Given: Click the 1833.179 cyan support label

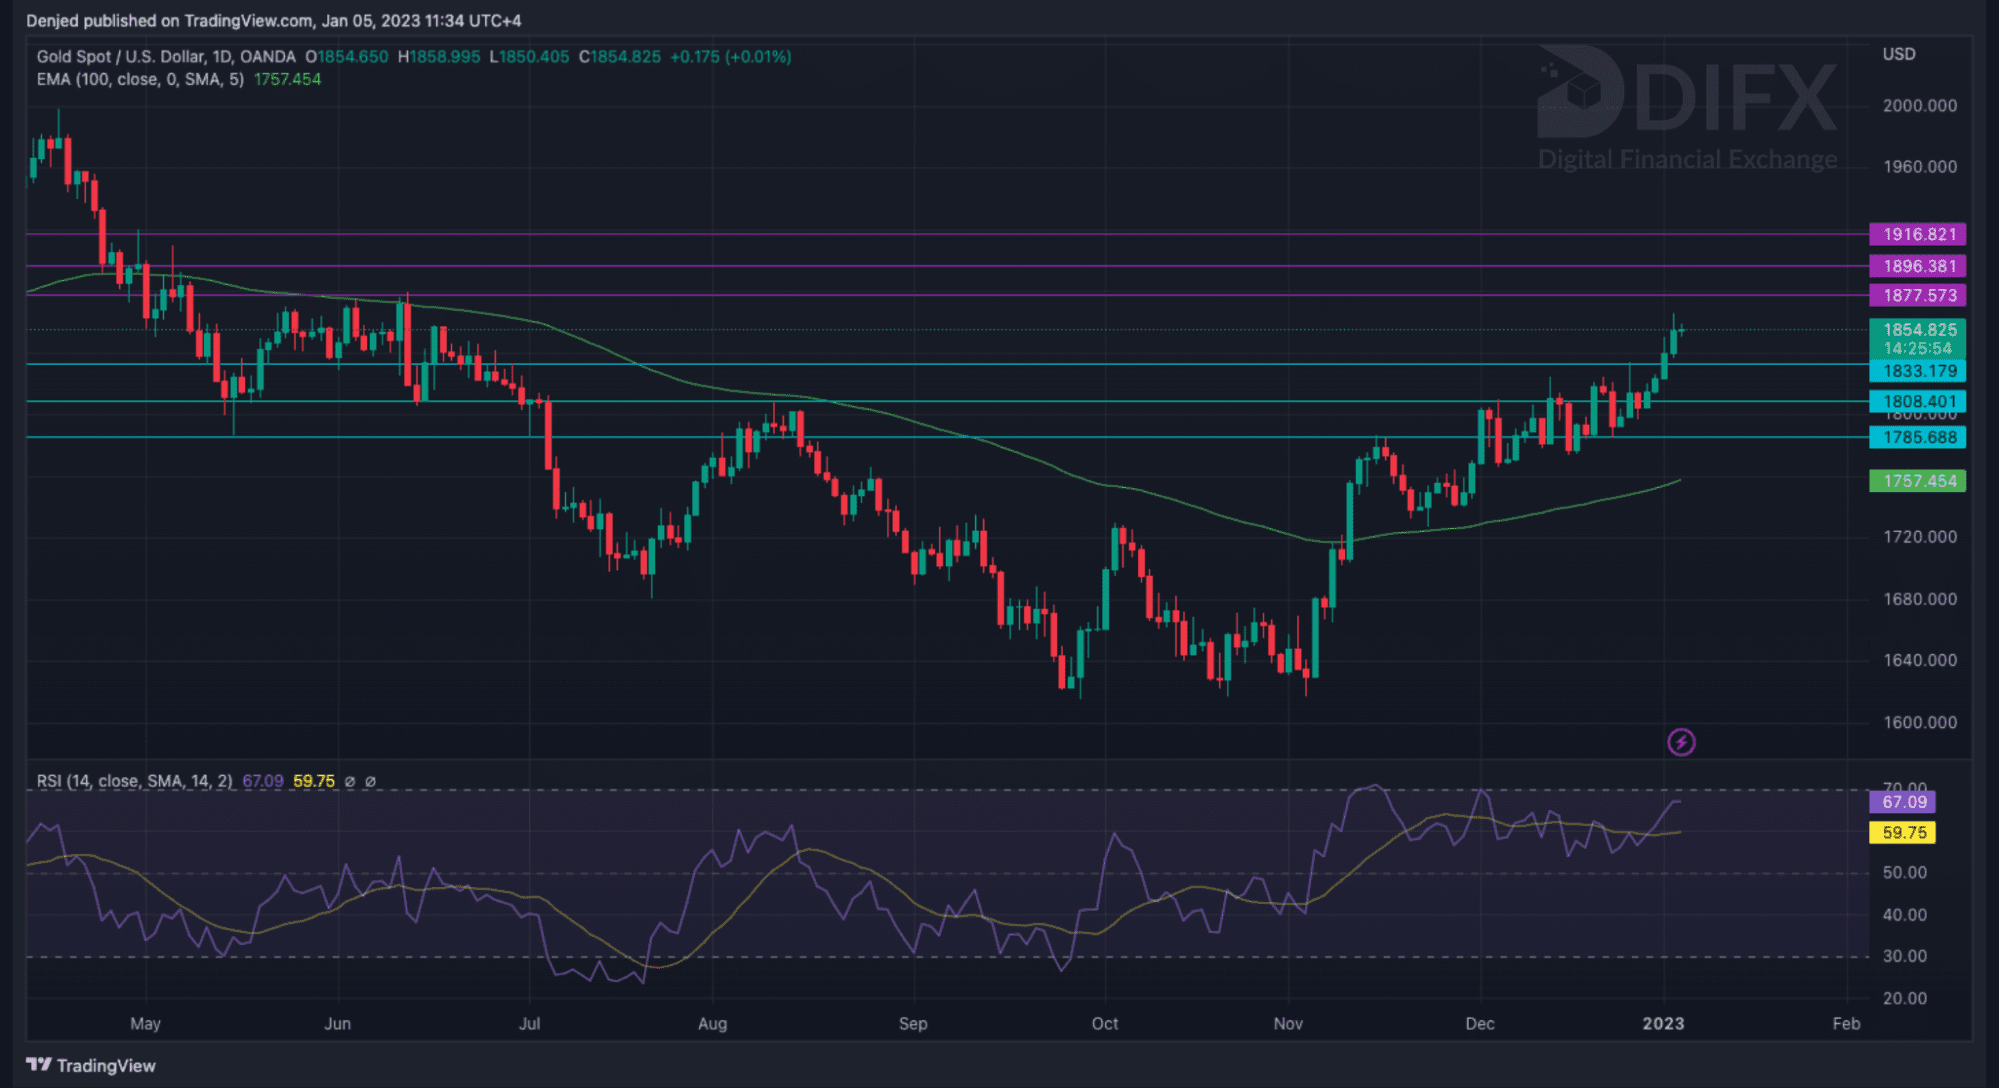Looking at the screenshot, I should coord(1917,371).
